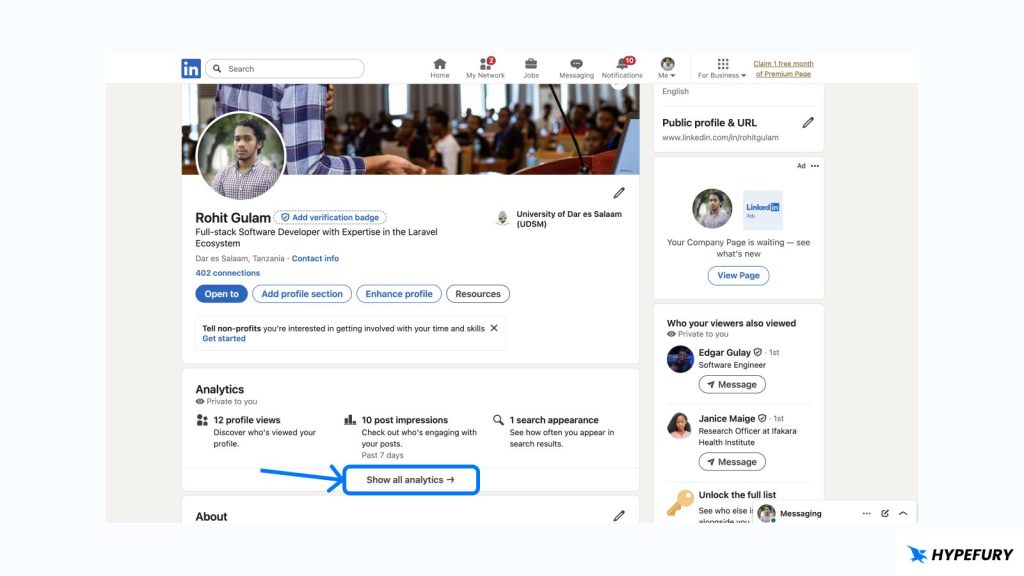1024x576 pixels.
Task: Go to the Jobs briefcase icon
Action: (531, 65)
